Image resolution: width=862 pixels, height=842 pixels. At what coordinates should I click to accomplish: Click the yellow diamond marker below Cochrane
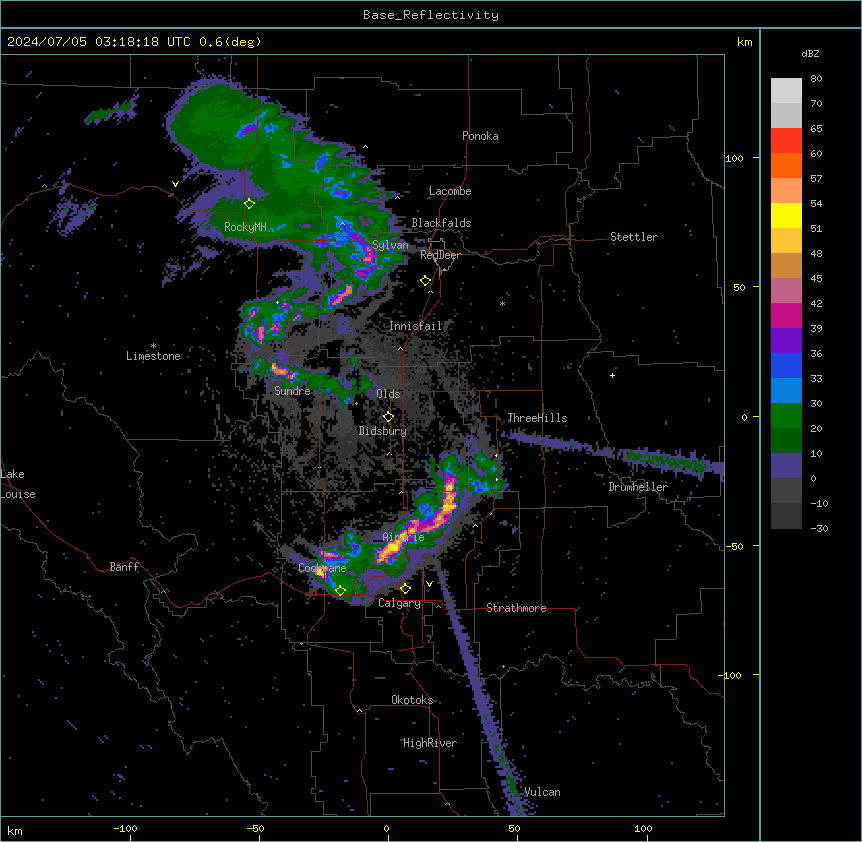pos(340,591)
